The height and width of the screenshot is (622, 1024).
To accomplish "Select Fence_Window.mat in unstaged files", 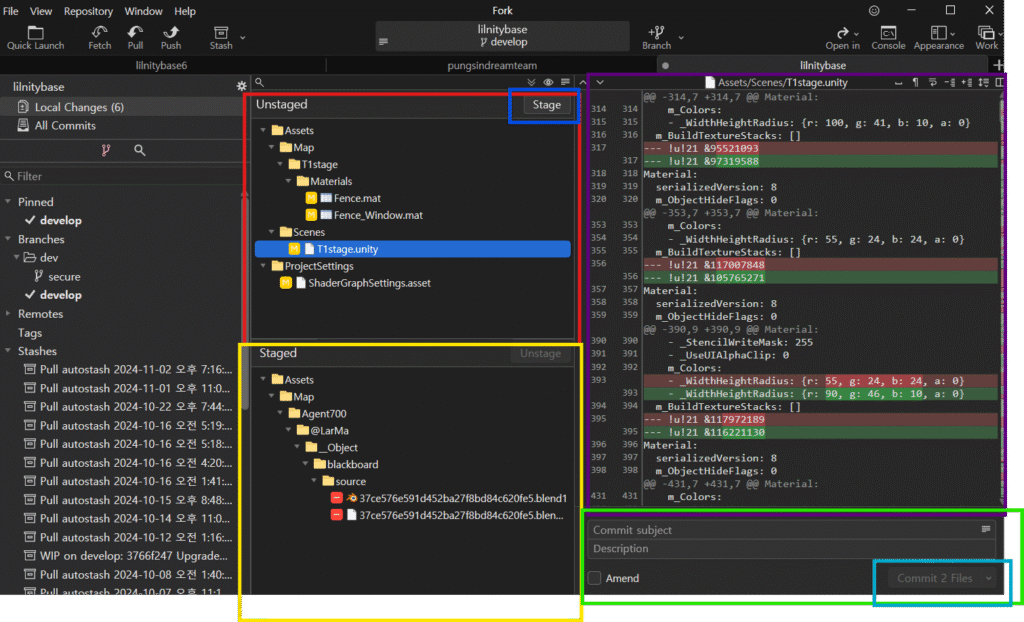I will click(x=378, y=215).
